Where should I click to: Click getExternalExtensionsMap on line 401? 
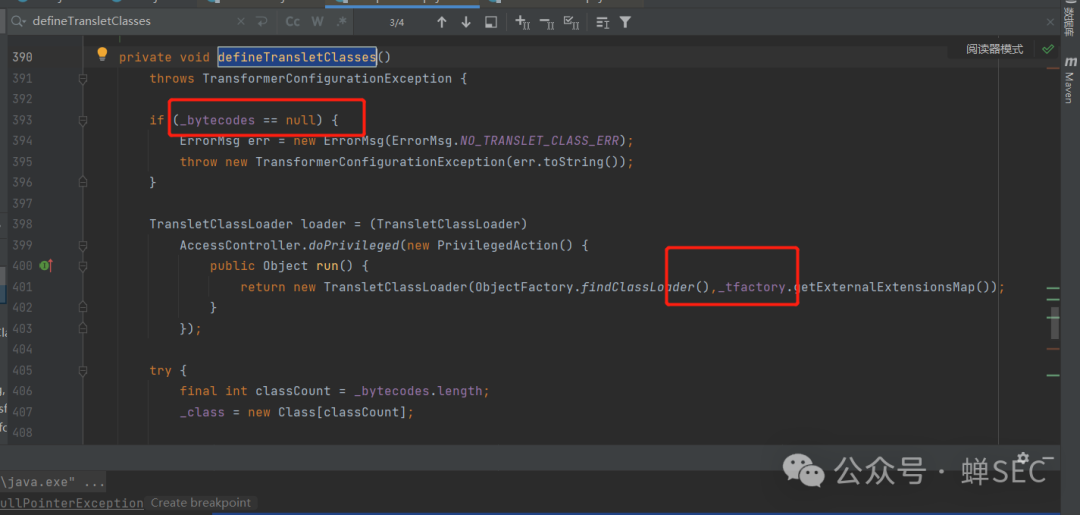pyautogui.click(x=884, y=287)
